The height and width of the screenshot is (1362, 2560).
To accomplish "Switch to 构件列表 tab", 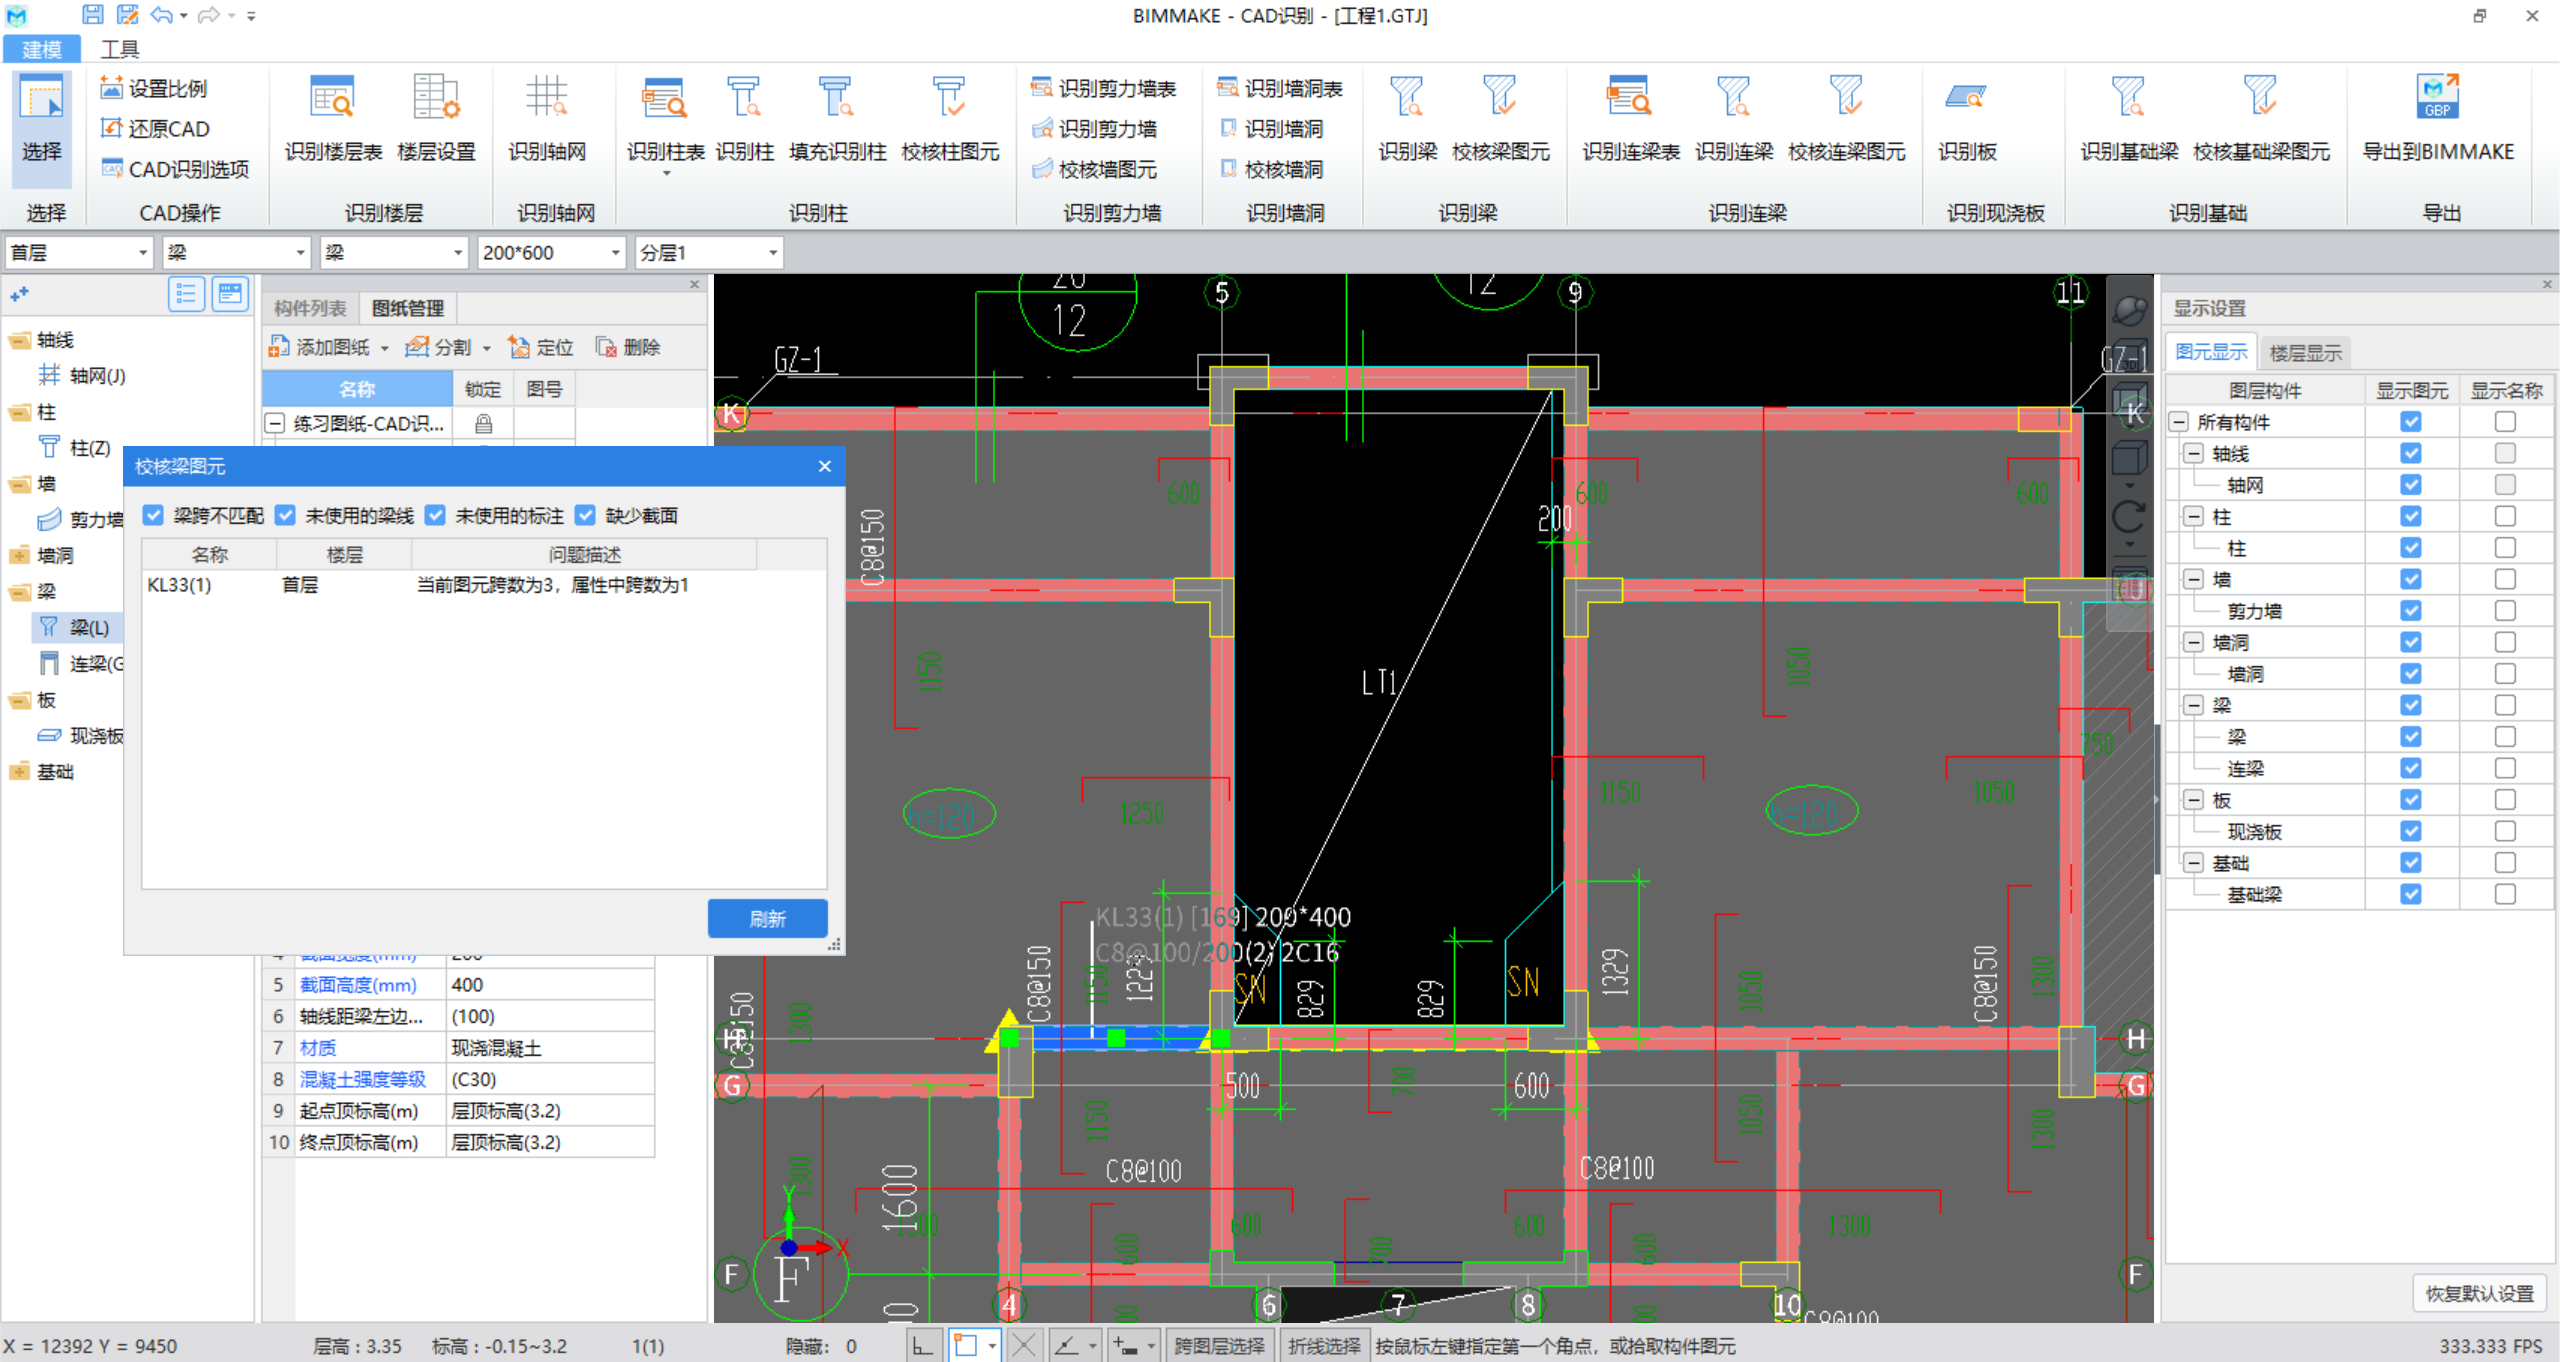I will (310, 308).
